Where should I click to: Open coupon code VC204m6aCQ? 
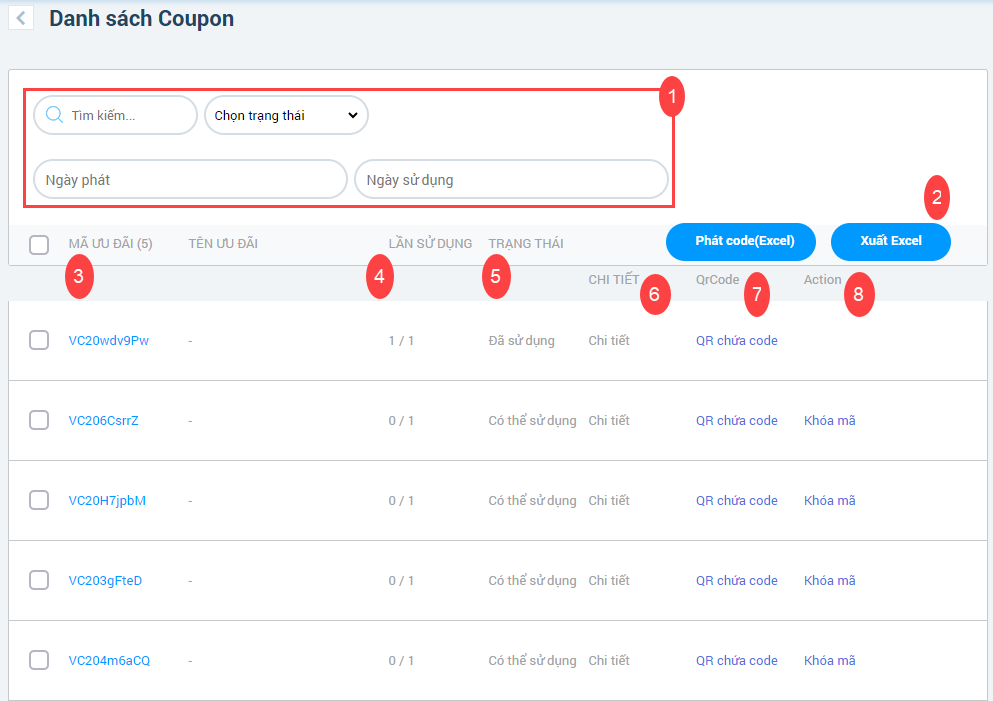[109, 660]
